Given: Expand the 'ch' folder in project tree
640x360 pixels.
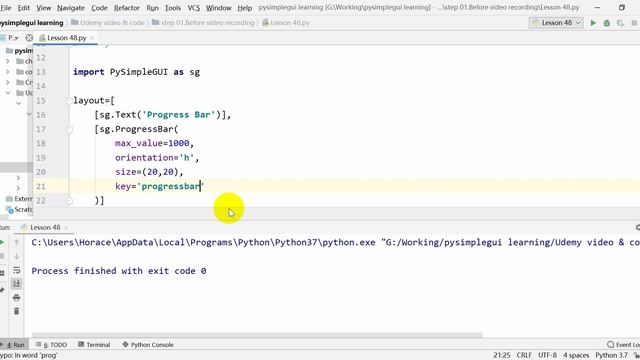Looking at the screenshot, I should click(8, 61).
